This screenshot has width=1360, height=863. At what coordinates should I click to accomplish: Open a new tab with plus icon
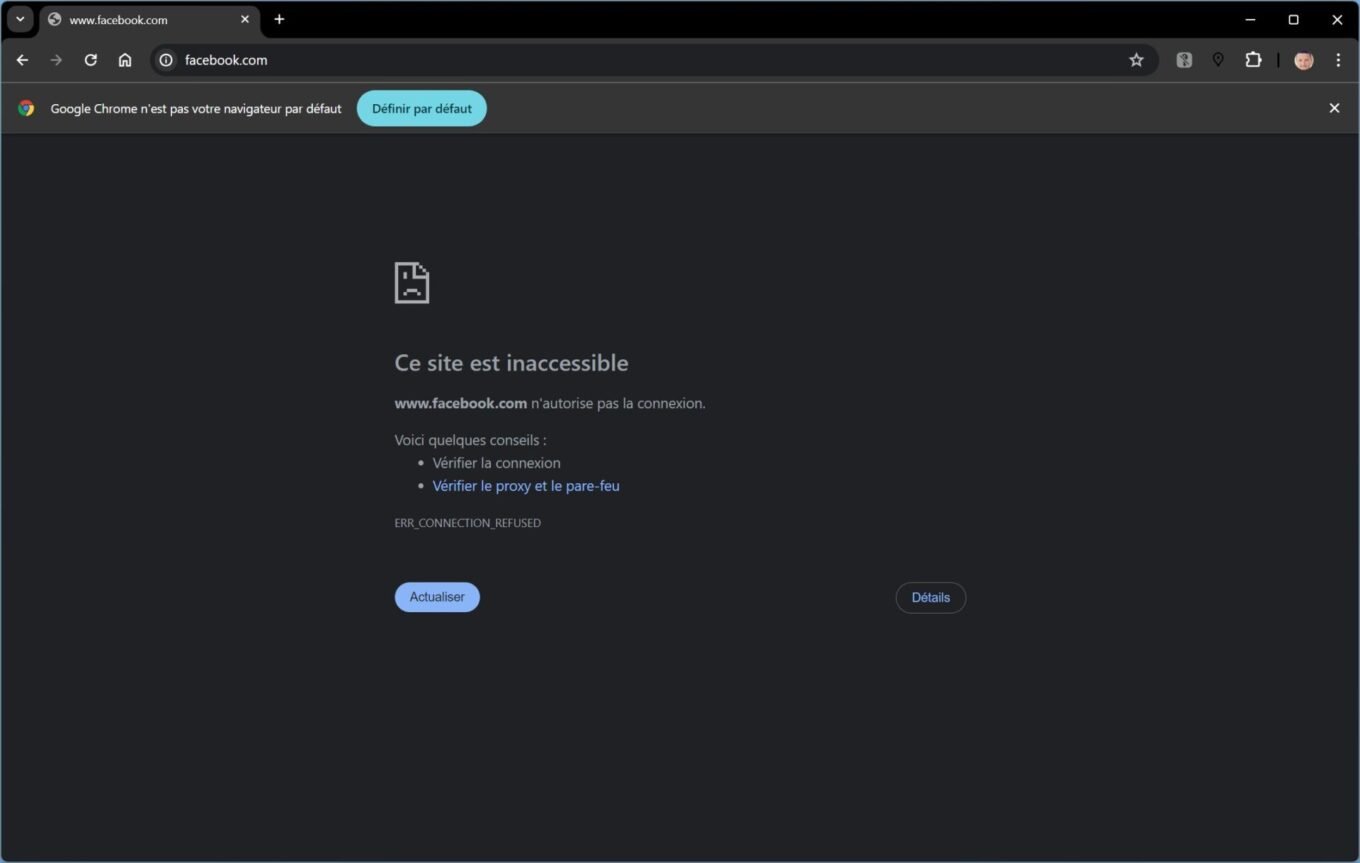(x=279, y=19)
